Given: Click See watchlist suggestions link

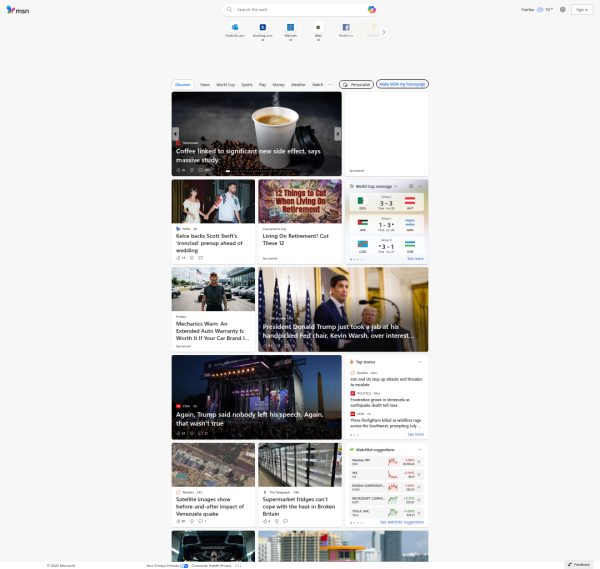Looking at the screenshot, I should pos(402,522).
